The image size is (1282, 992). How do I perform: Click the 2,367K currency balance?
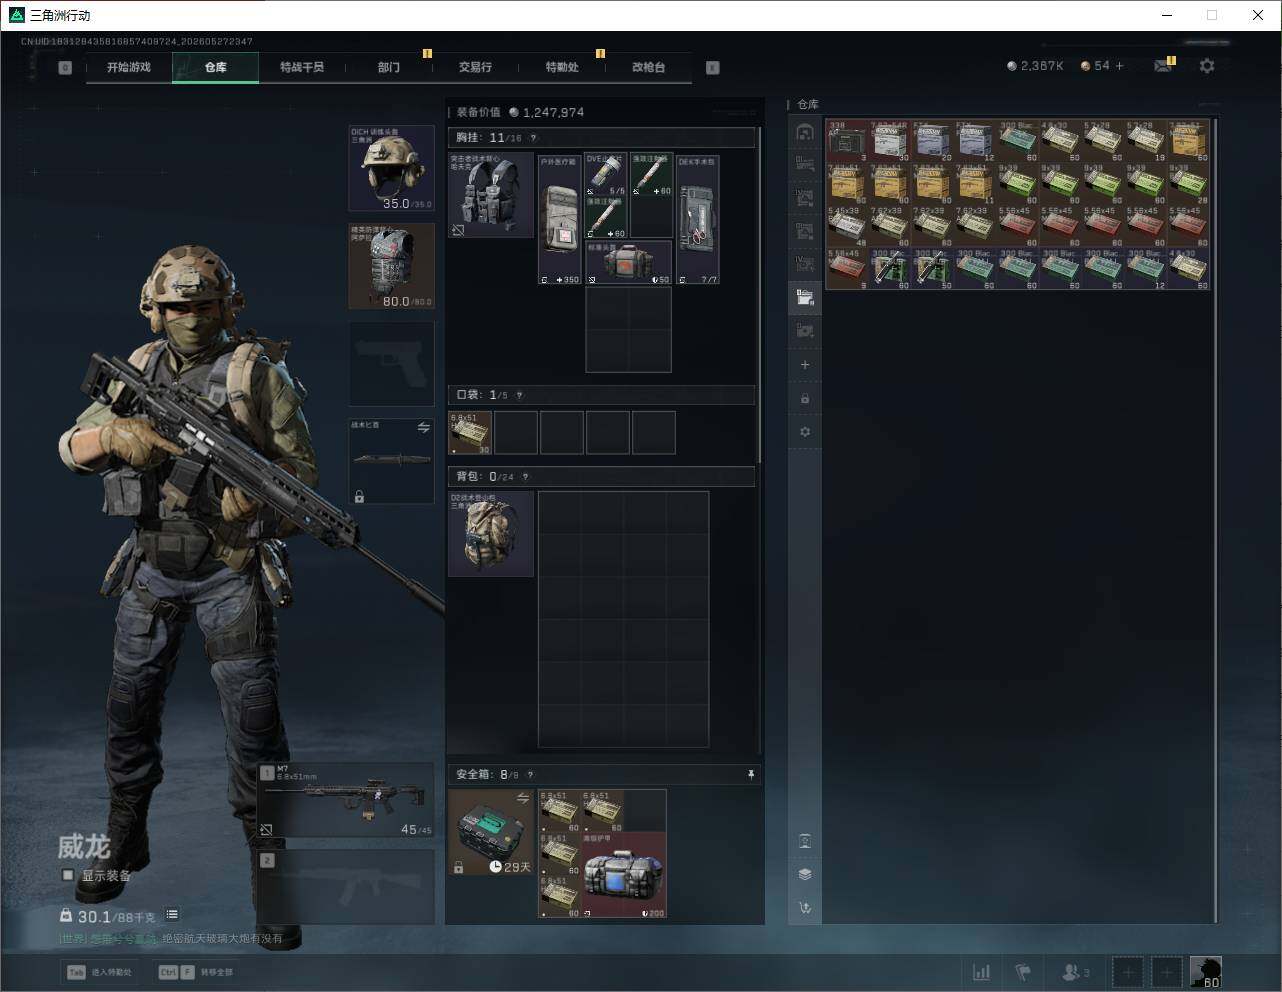[1035, 66]
